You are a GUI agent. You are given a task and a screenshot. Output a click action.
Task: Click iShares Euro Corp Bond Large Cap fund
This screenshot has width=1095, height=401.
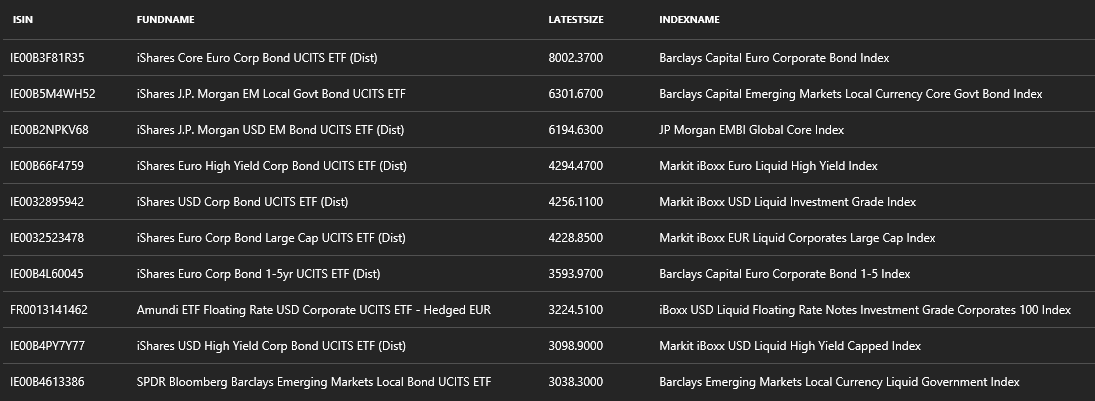[x=271, y=238]
